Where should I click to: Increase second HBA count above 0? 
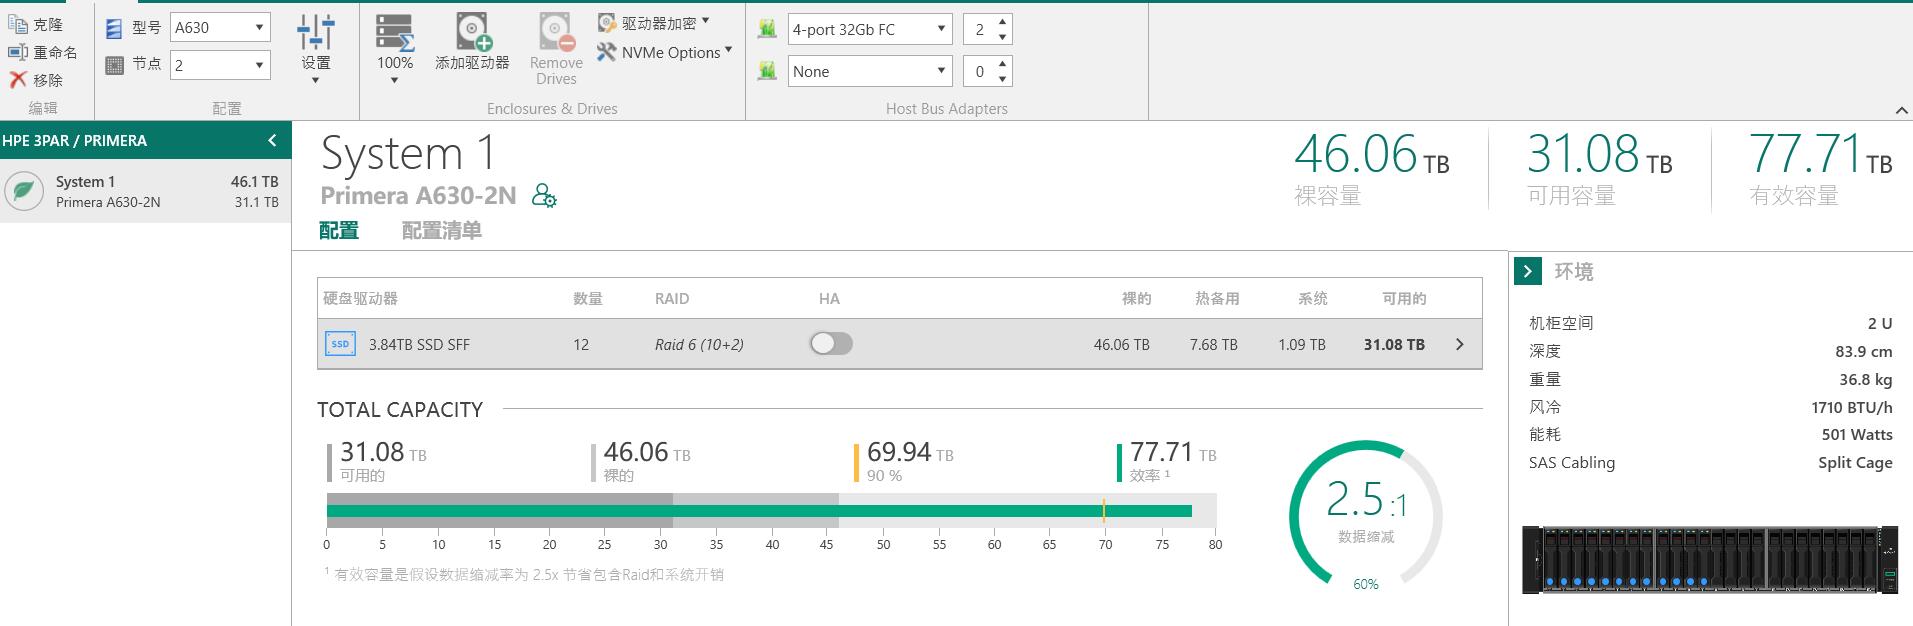pos(1004,64)
